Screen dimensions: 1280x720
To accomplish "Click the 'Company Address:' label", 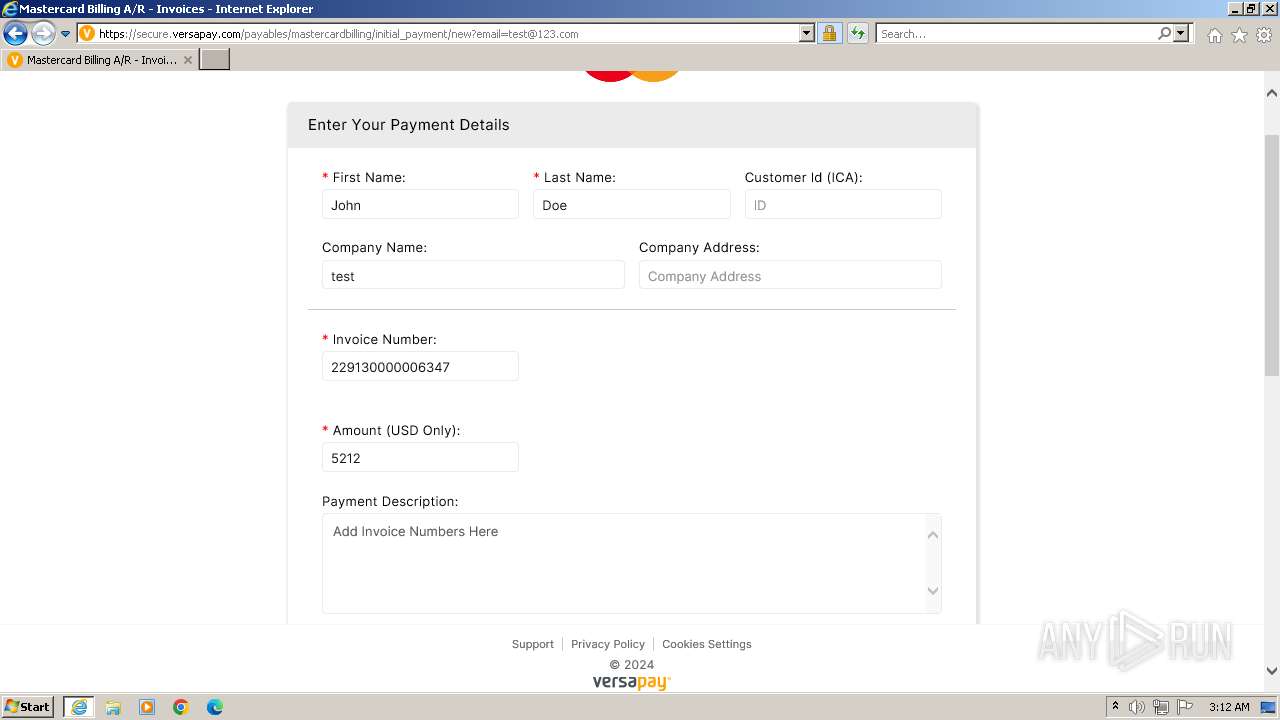I will [699, 247].
